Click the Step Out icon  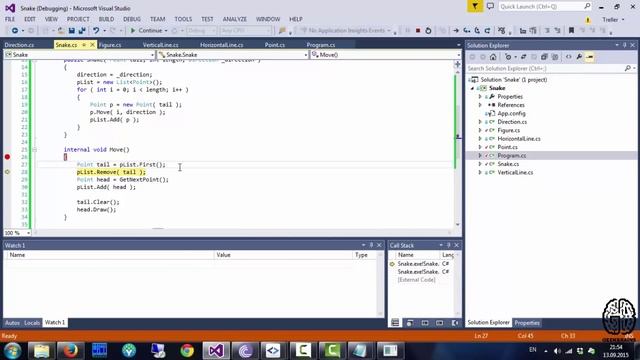click(487, 31)
